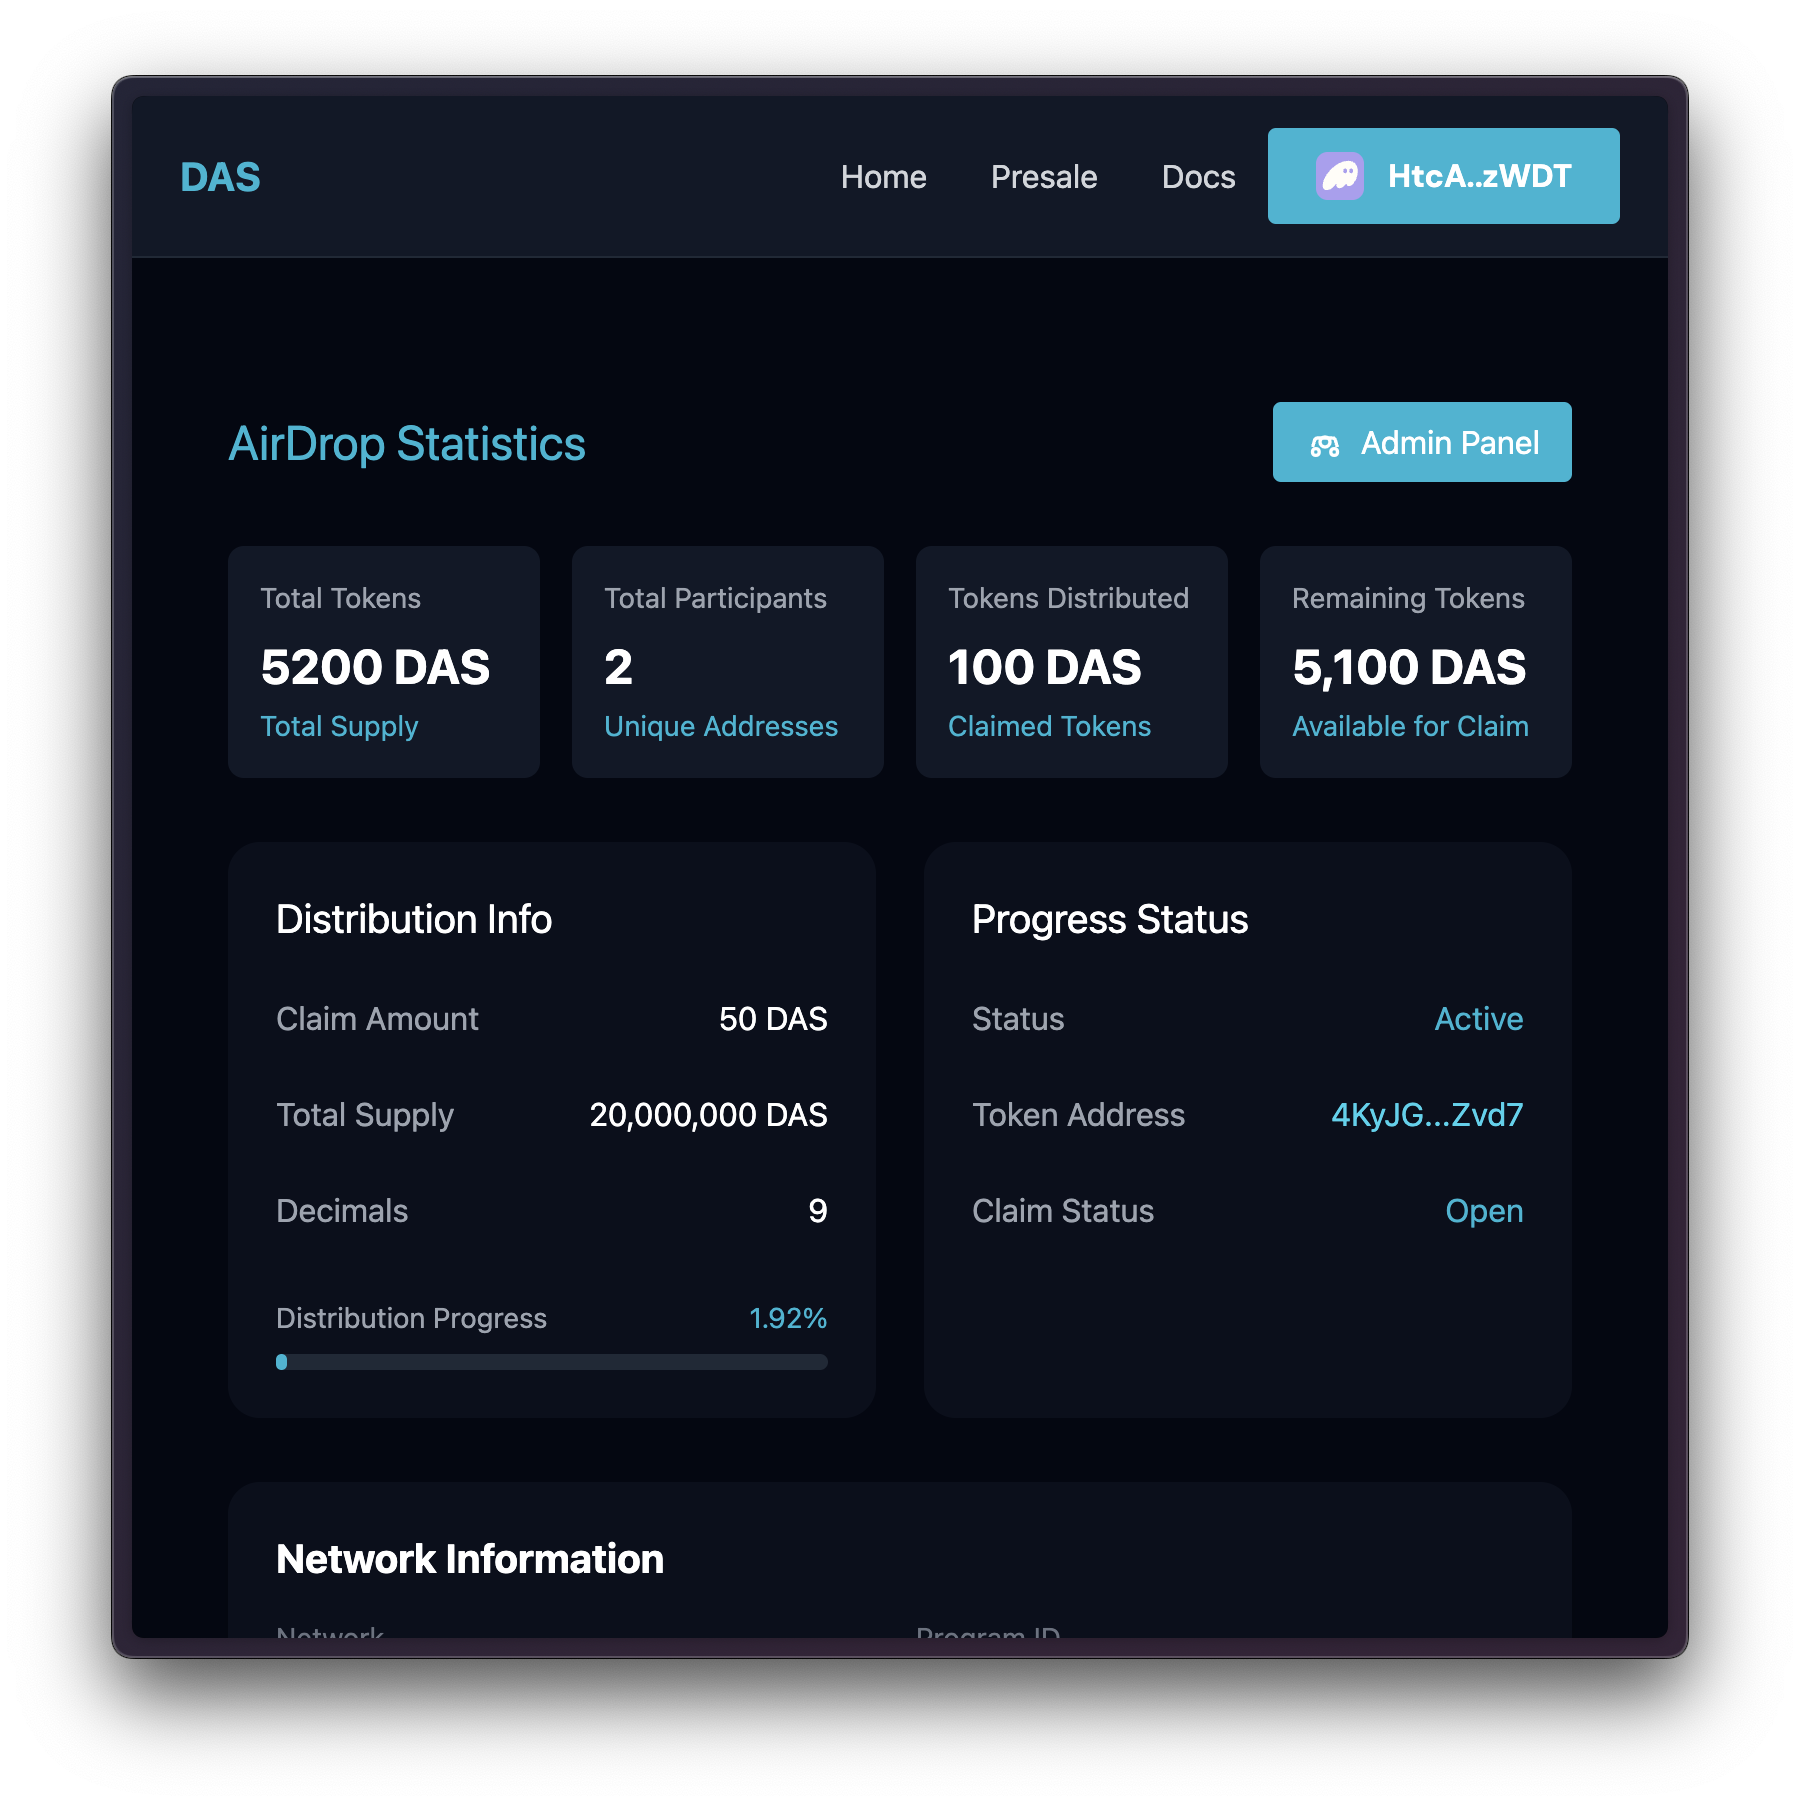Open the Home page
The image size is (1800, 1806).
click(883, 177)
